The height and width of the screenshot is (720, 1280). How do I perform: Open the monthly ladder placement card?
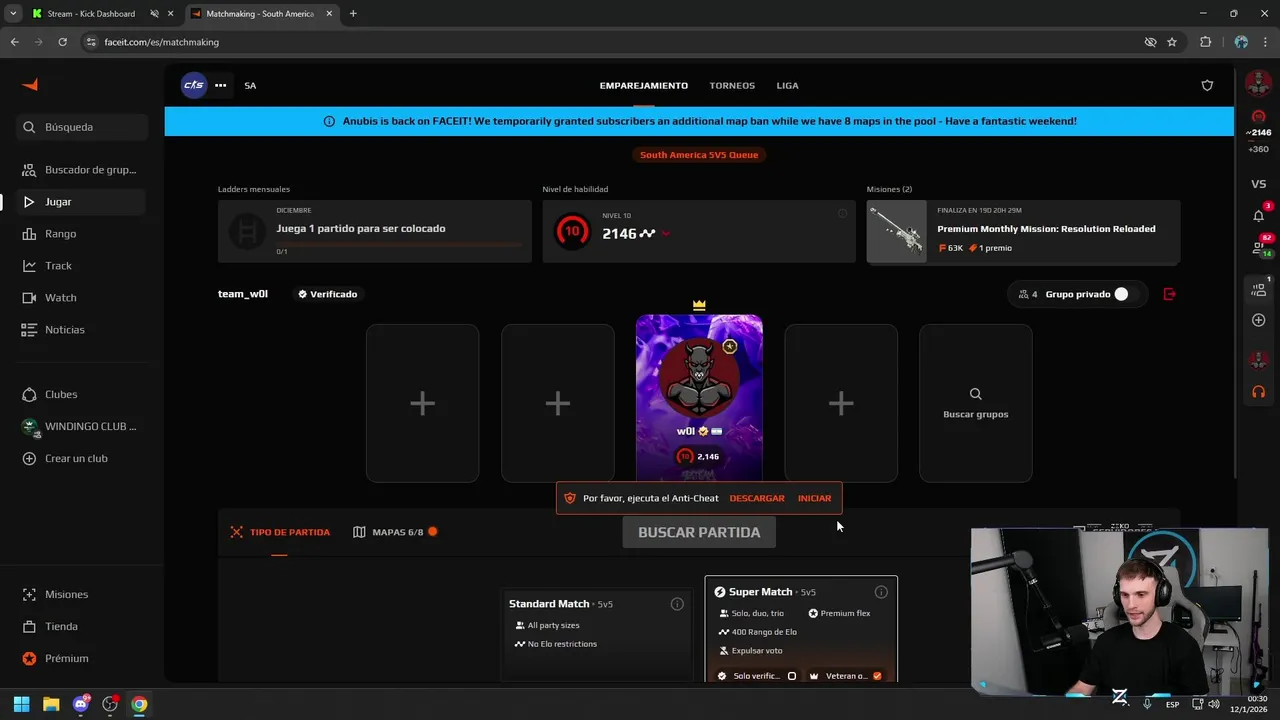pyautogui.click(x=375, y=231)
